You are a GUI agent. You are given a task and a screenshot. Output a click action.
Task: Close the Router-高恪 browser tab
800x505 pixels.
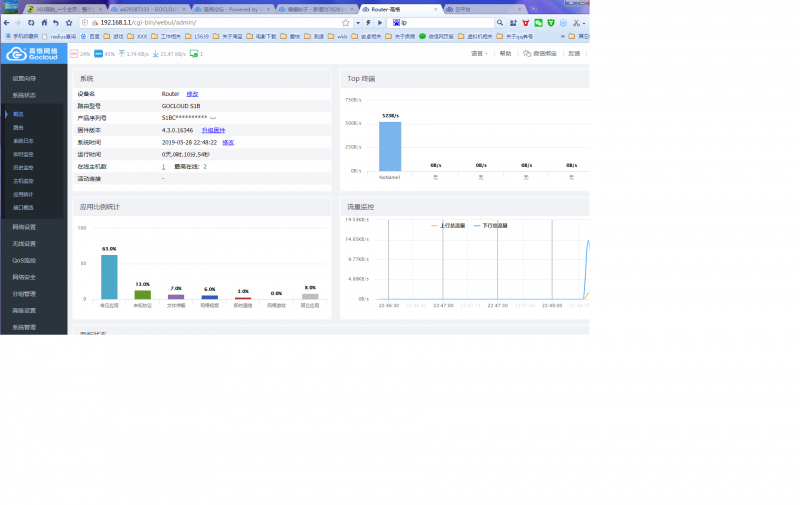(435, 9)
